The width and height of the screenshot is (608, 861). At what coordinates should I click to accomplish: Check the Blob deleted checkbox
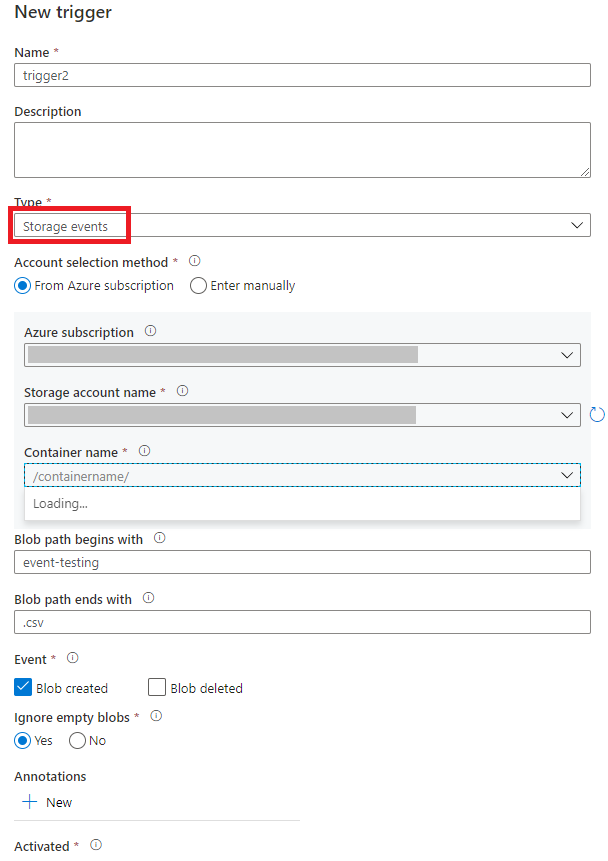coord(156,687)
